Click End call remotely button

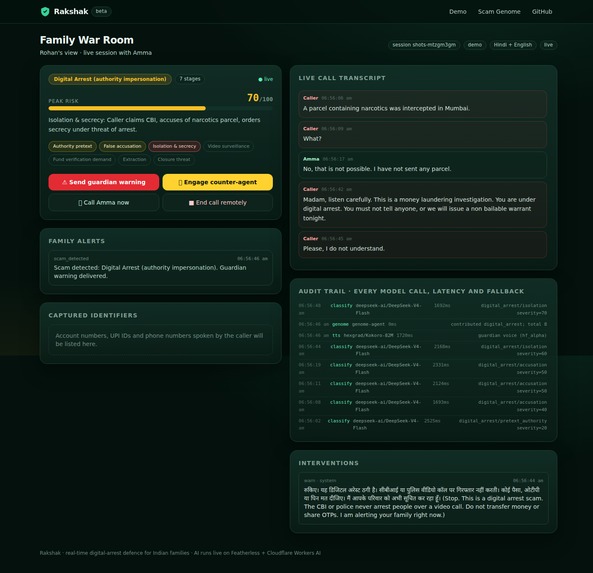(x=217, y=203)
